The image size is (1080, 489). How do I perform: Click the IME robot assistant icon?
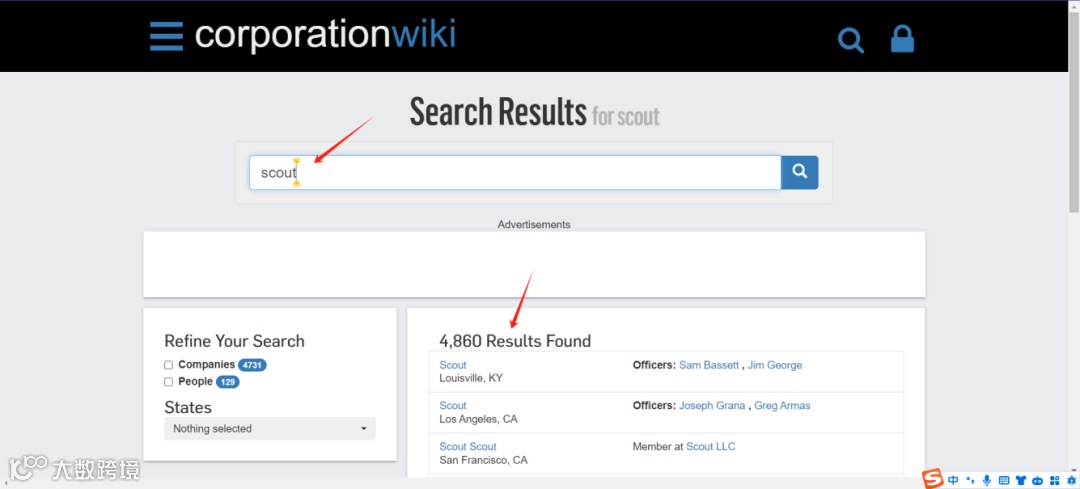pos(1037,481)
